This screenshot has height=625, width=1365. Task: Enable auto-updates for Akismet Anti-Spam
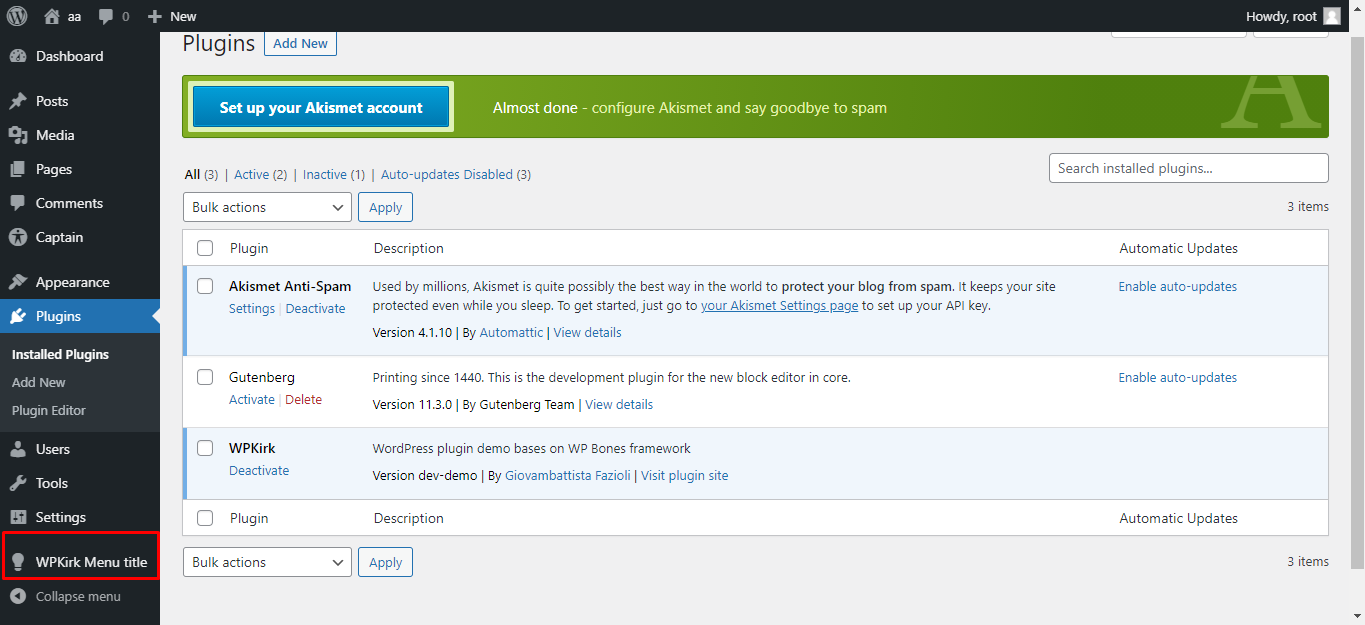pos(1177,286)
